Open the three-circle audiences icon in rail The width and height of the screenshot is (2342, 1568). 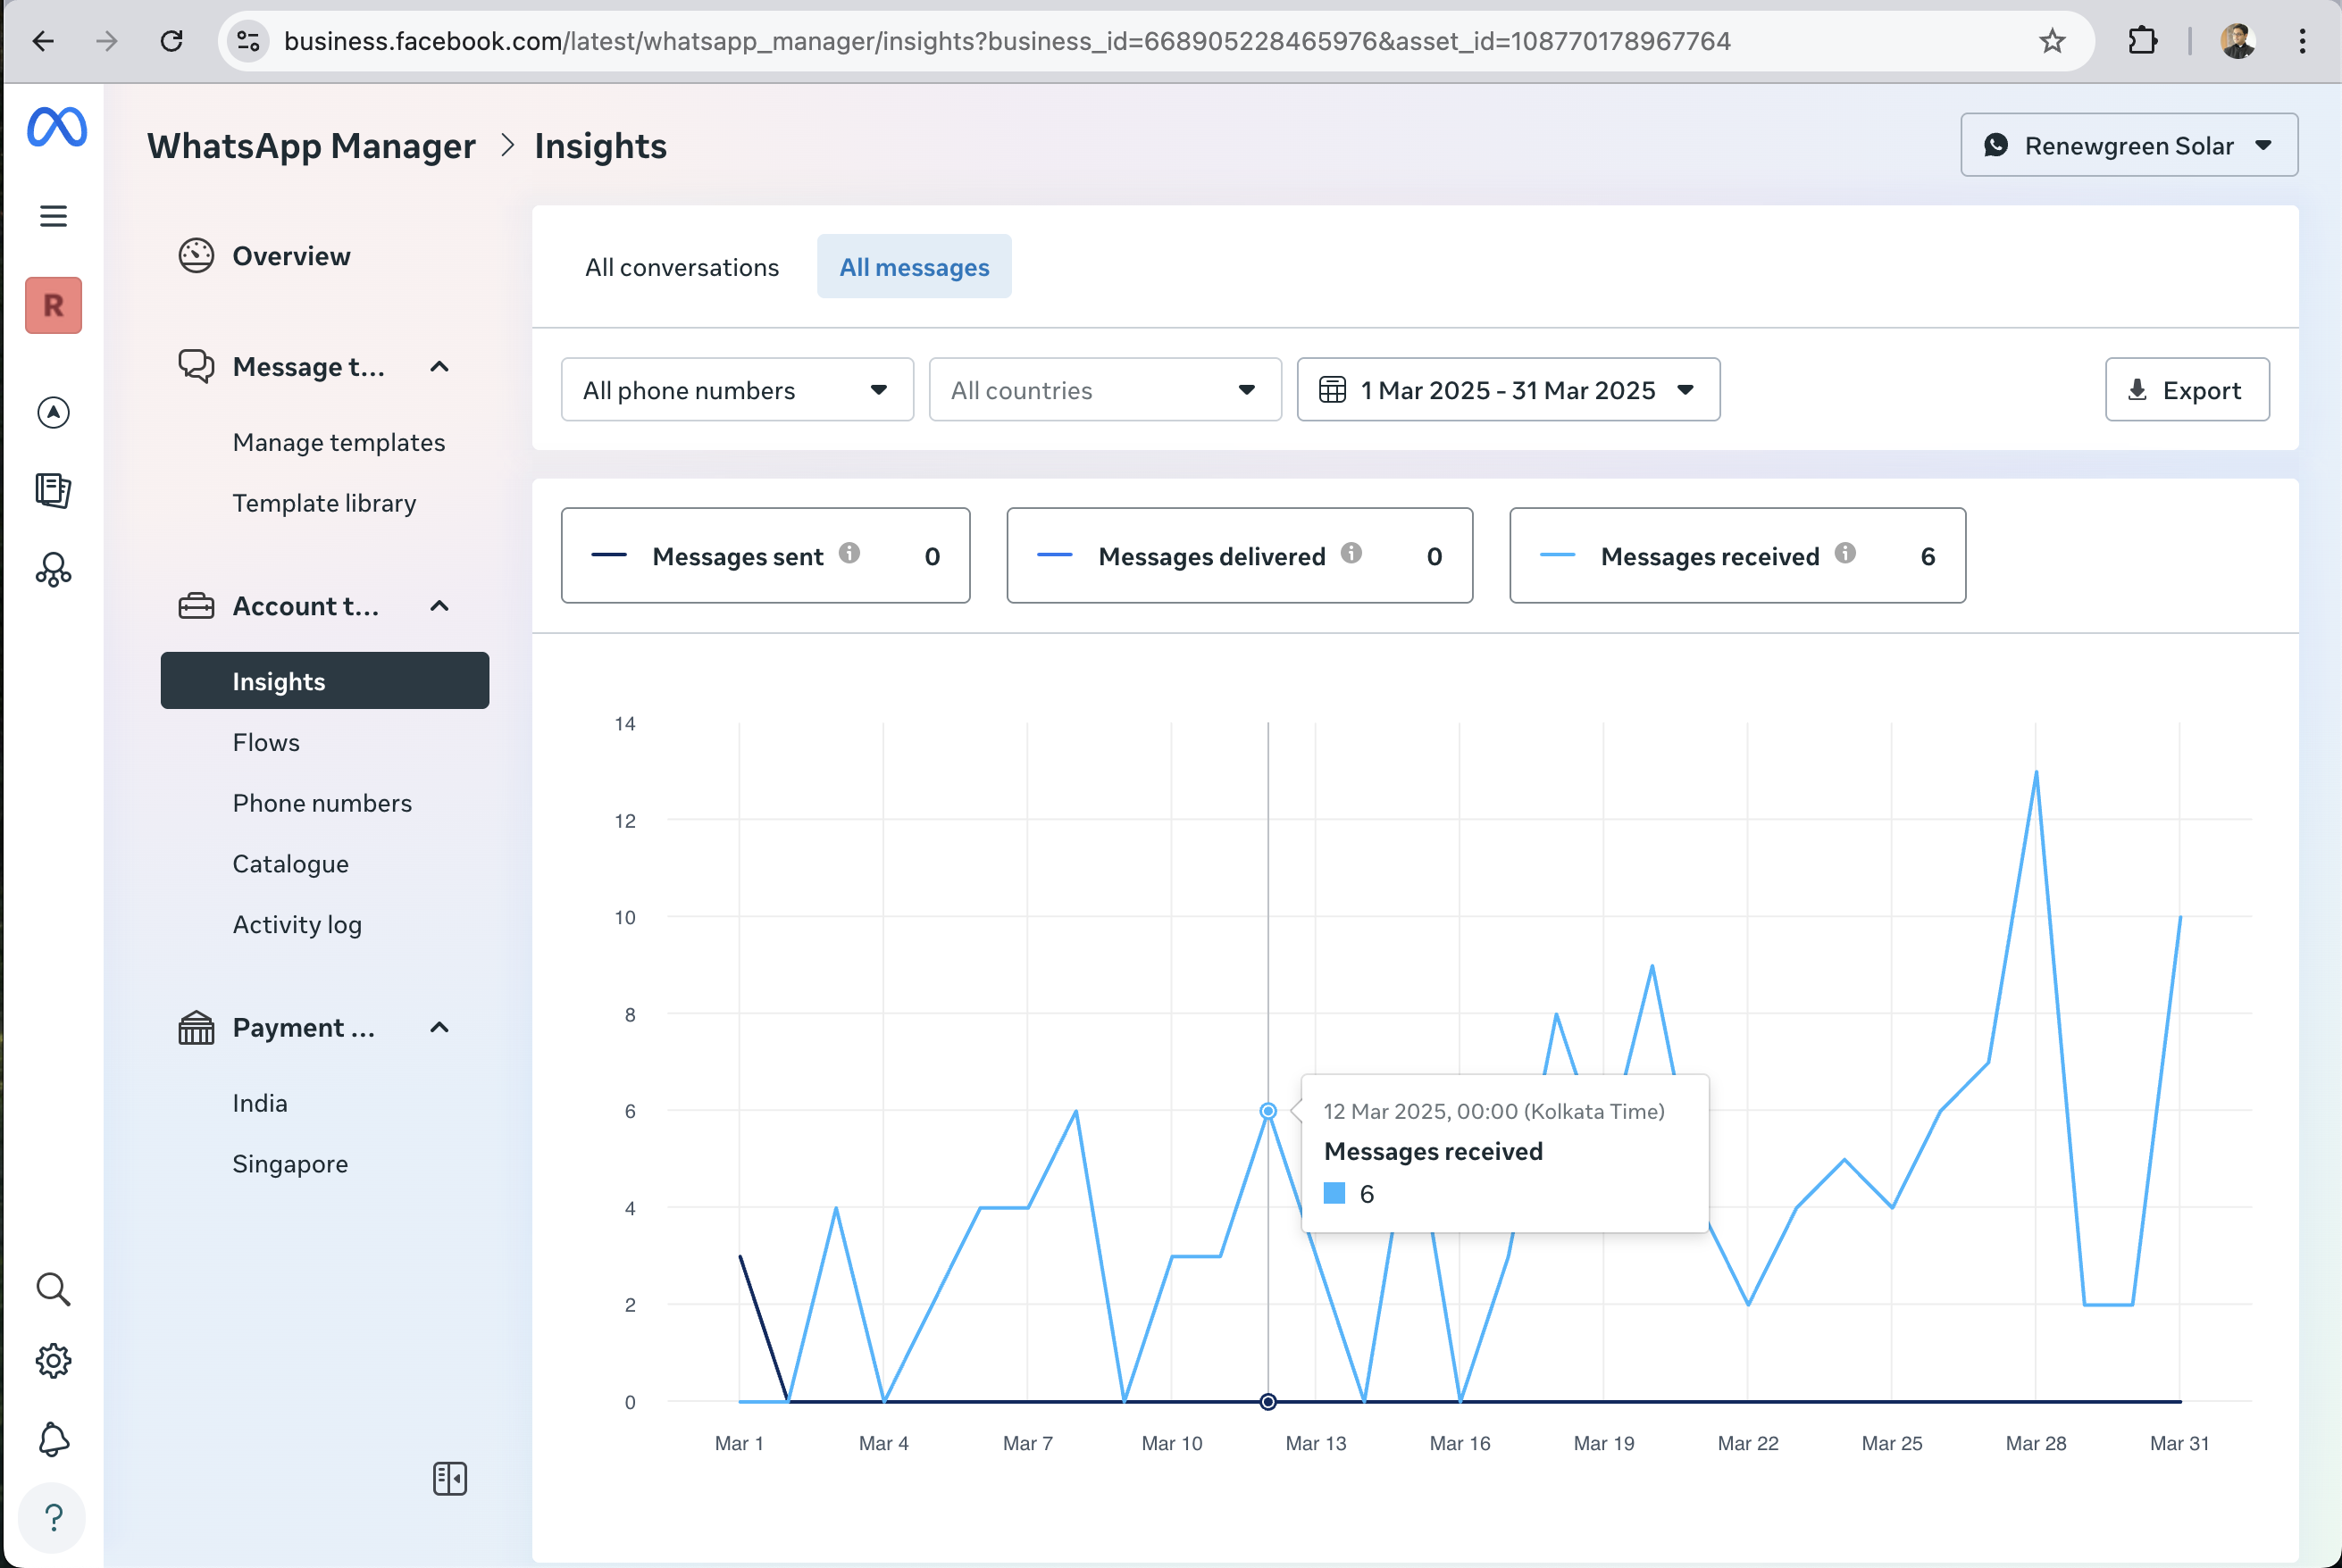click(53, 570)
